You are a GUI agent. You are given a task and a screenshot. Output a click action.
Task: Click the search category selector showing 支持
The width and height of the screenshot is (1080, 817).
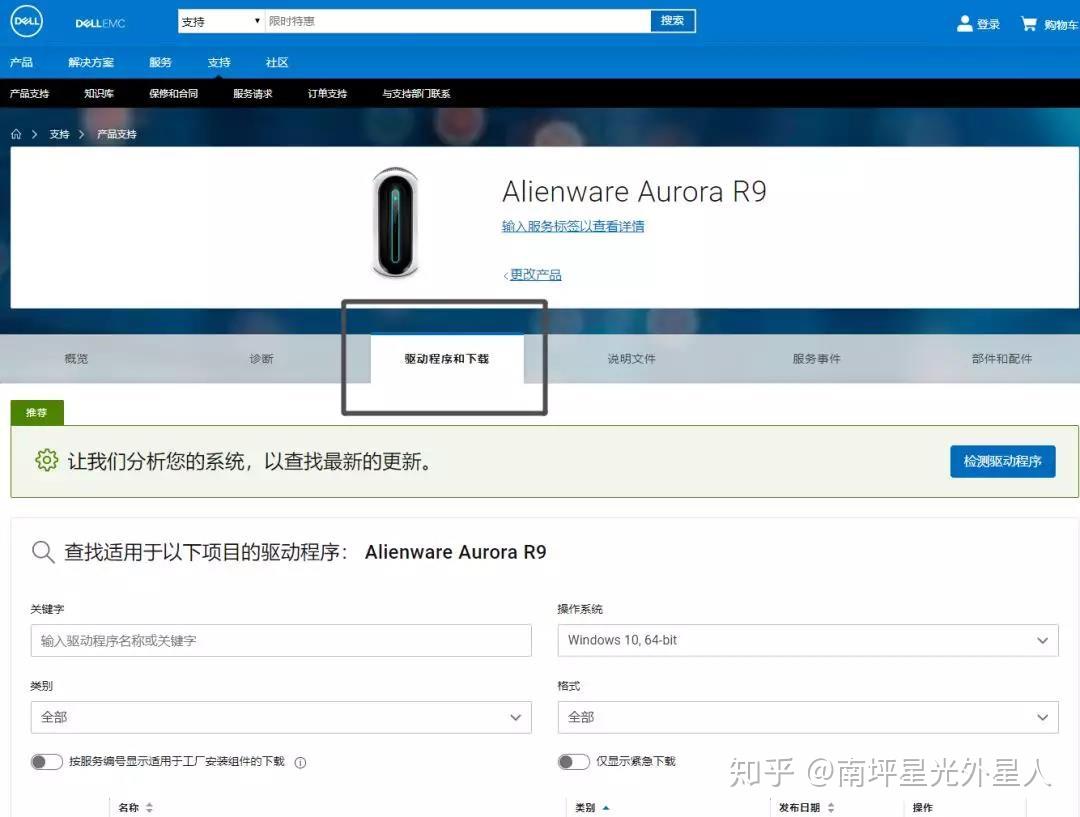(219, 20)
